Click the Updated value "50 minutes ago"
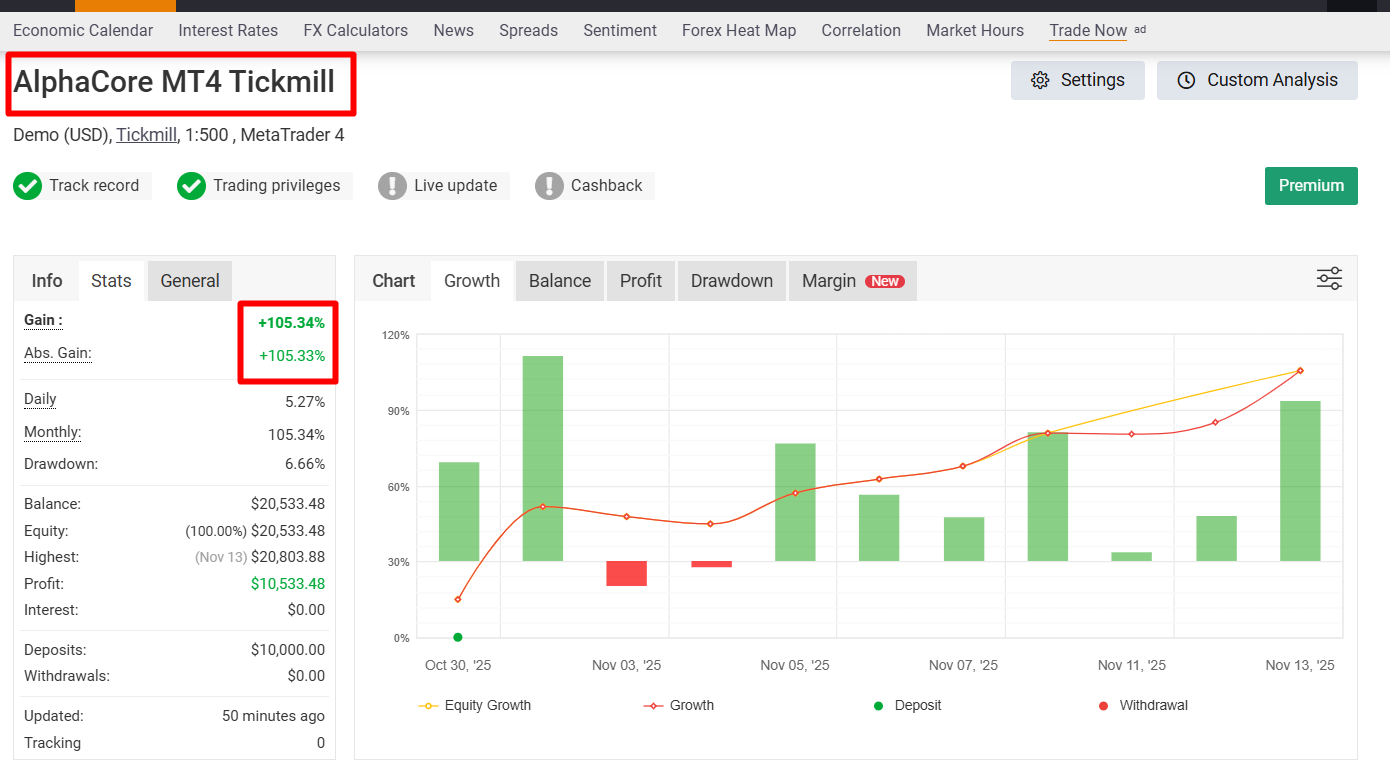Image resolution: width=1390 pixels, height=778 pixels. (x=273, y=716)
